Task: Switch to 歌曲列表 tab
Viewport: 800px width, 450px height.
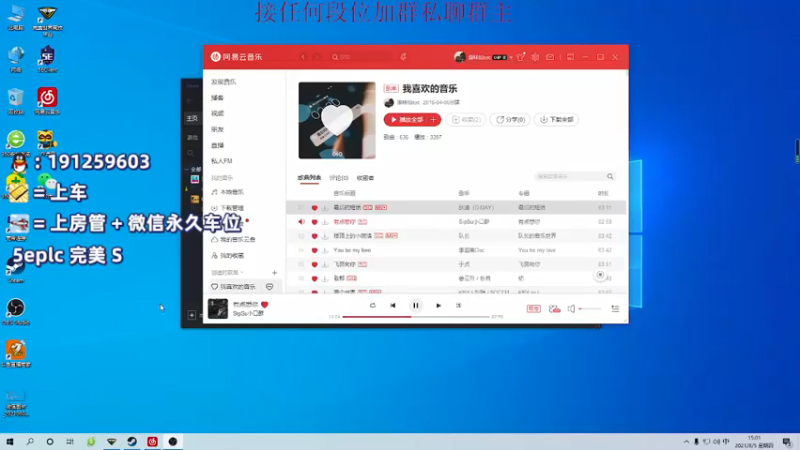Action: (x=309, y=178)
